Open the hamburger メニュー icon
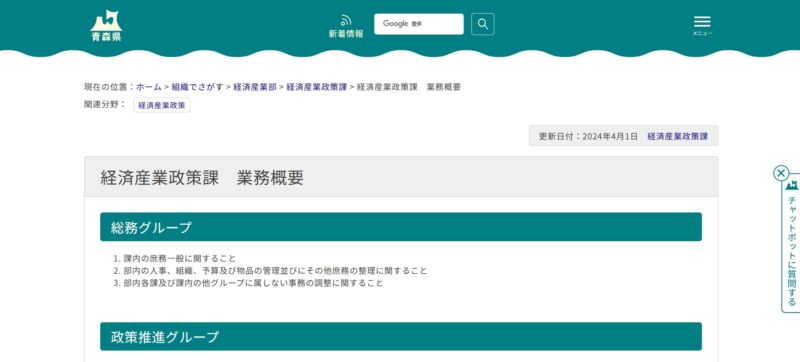 coord(702,25)
